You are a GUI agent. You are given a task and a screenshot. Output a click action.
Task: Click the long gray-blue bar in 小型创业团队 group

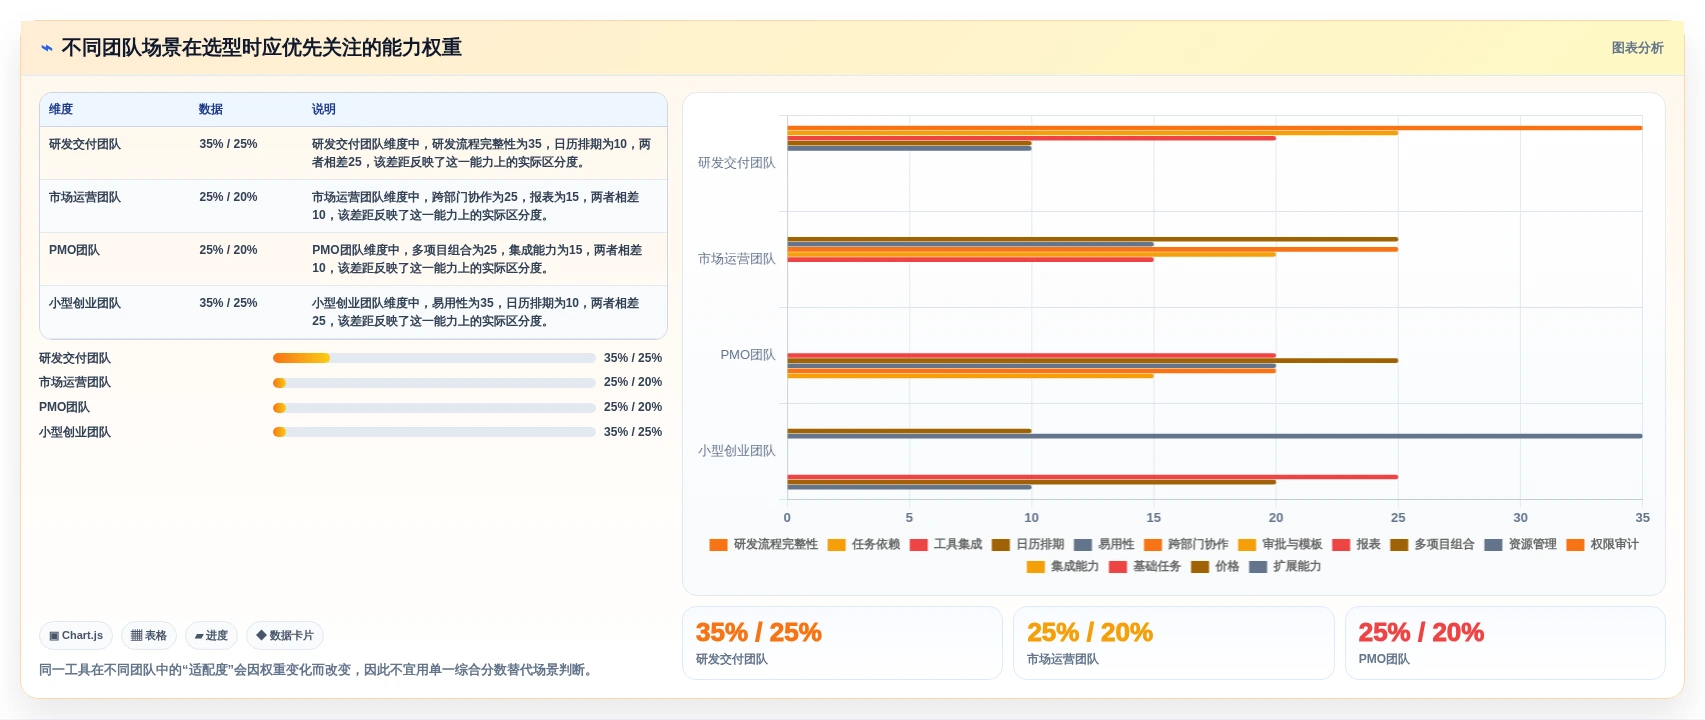pos(1214,436)
